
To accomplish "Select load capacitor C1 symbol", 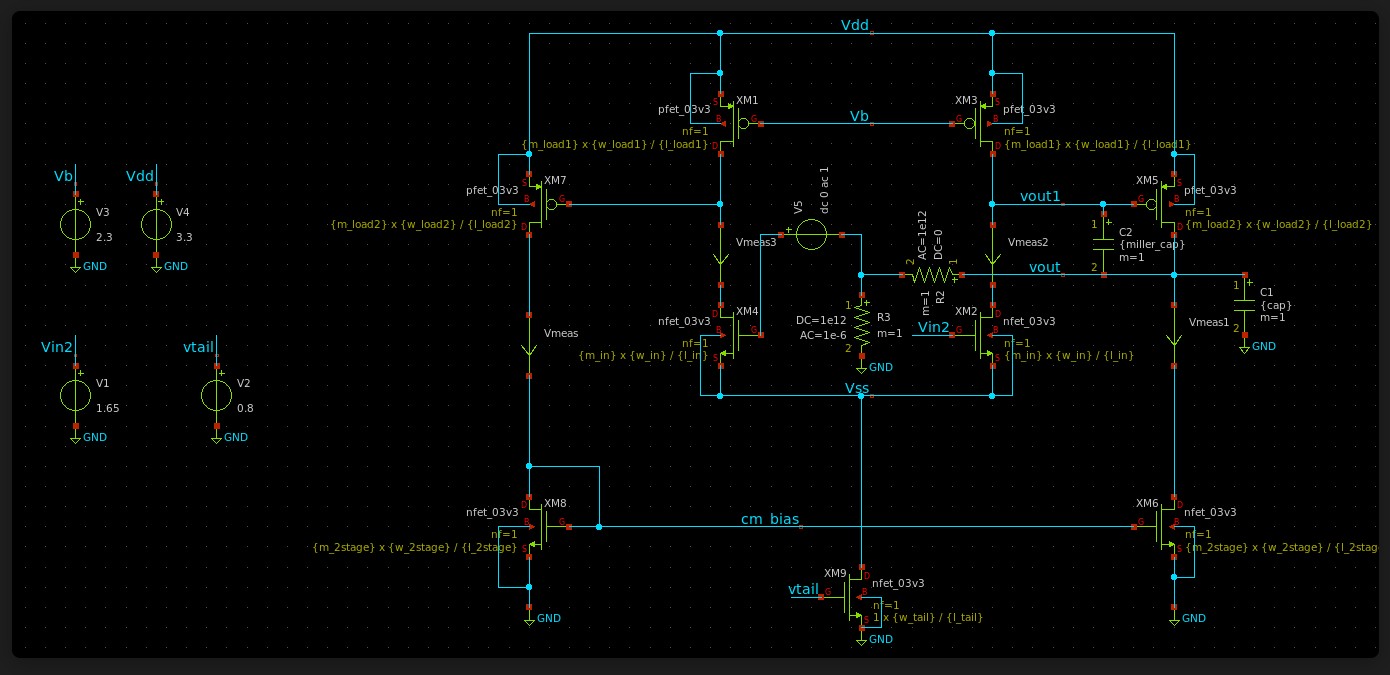I will (1244, 303).
